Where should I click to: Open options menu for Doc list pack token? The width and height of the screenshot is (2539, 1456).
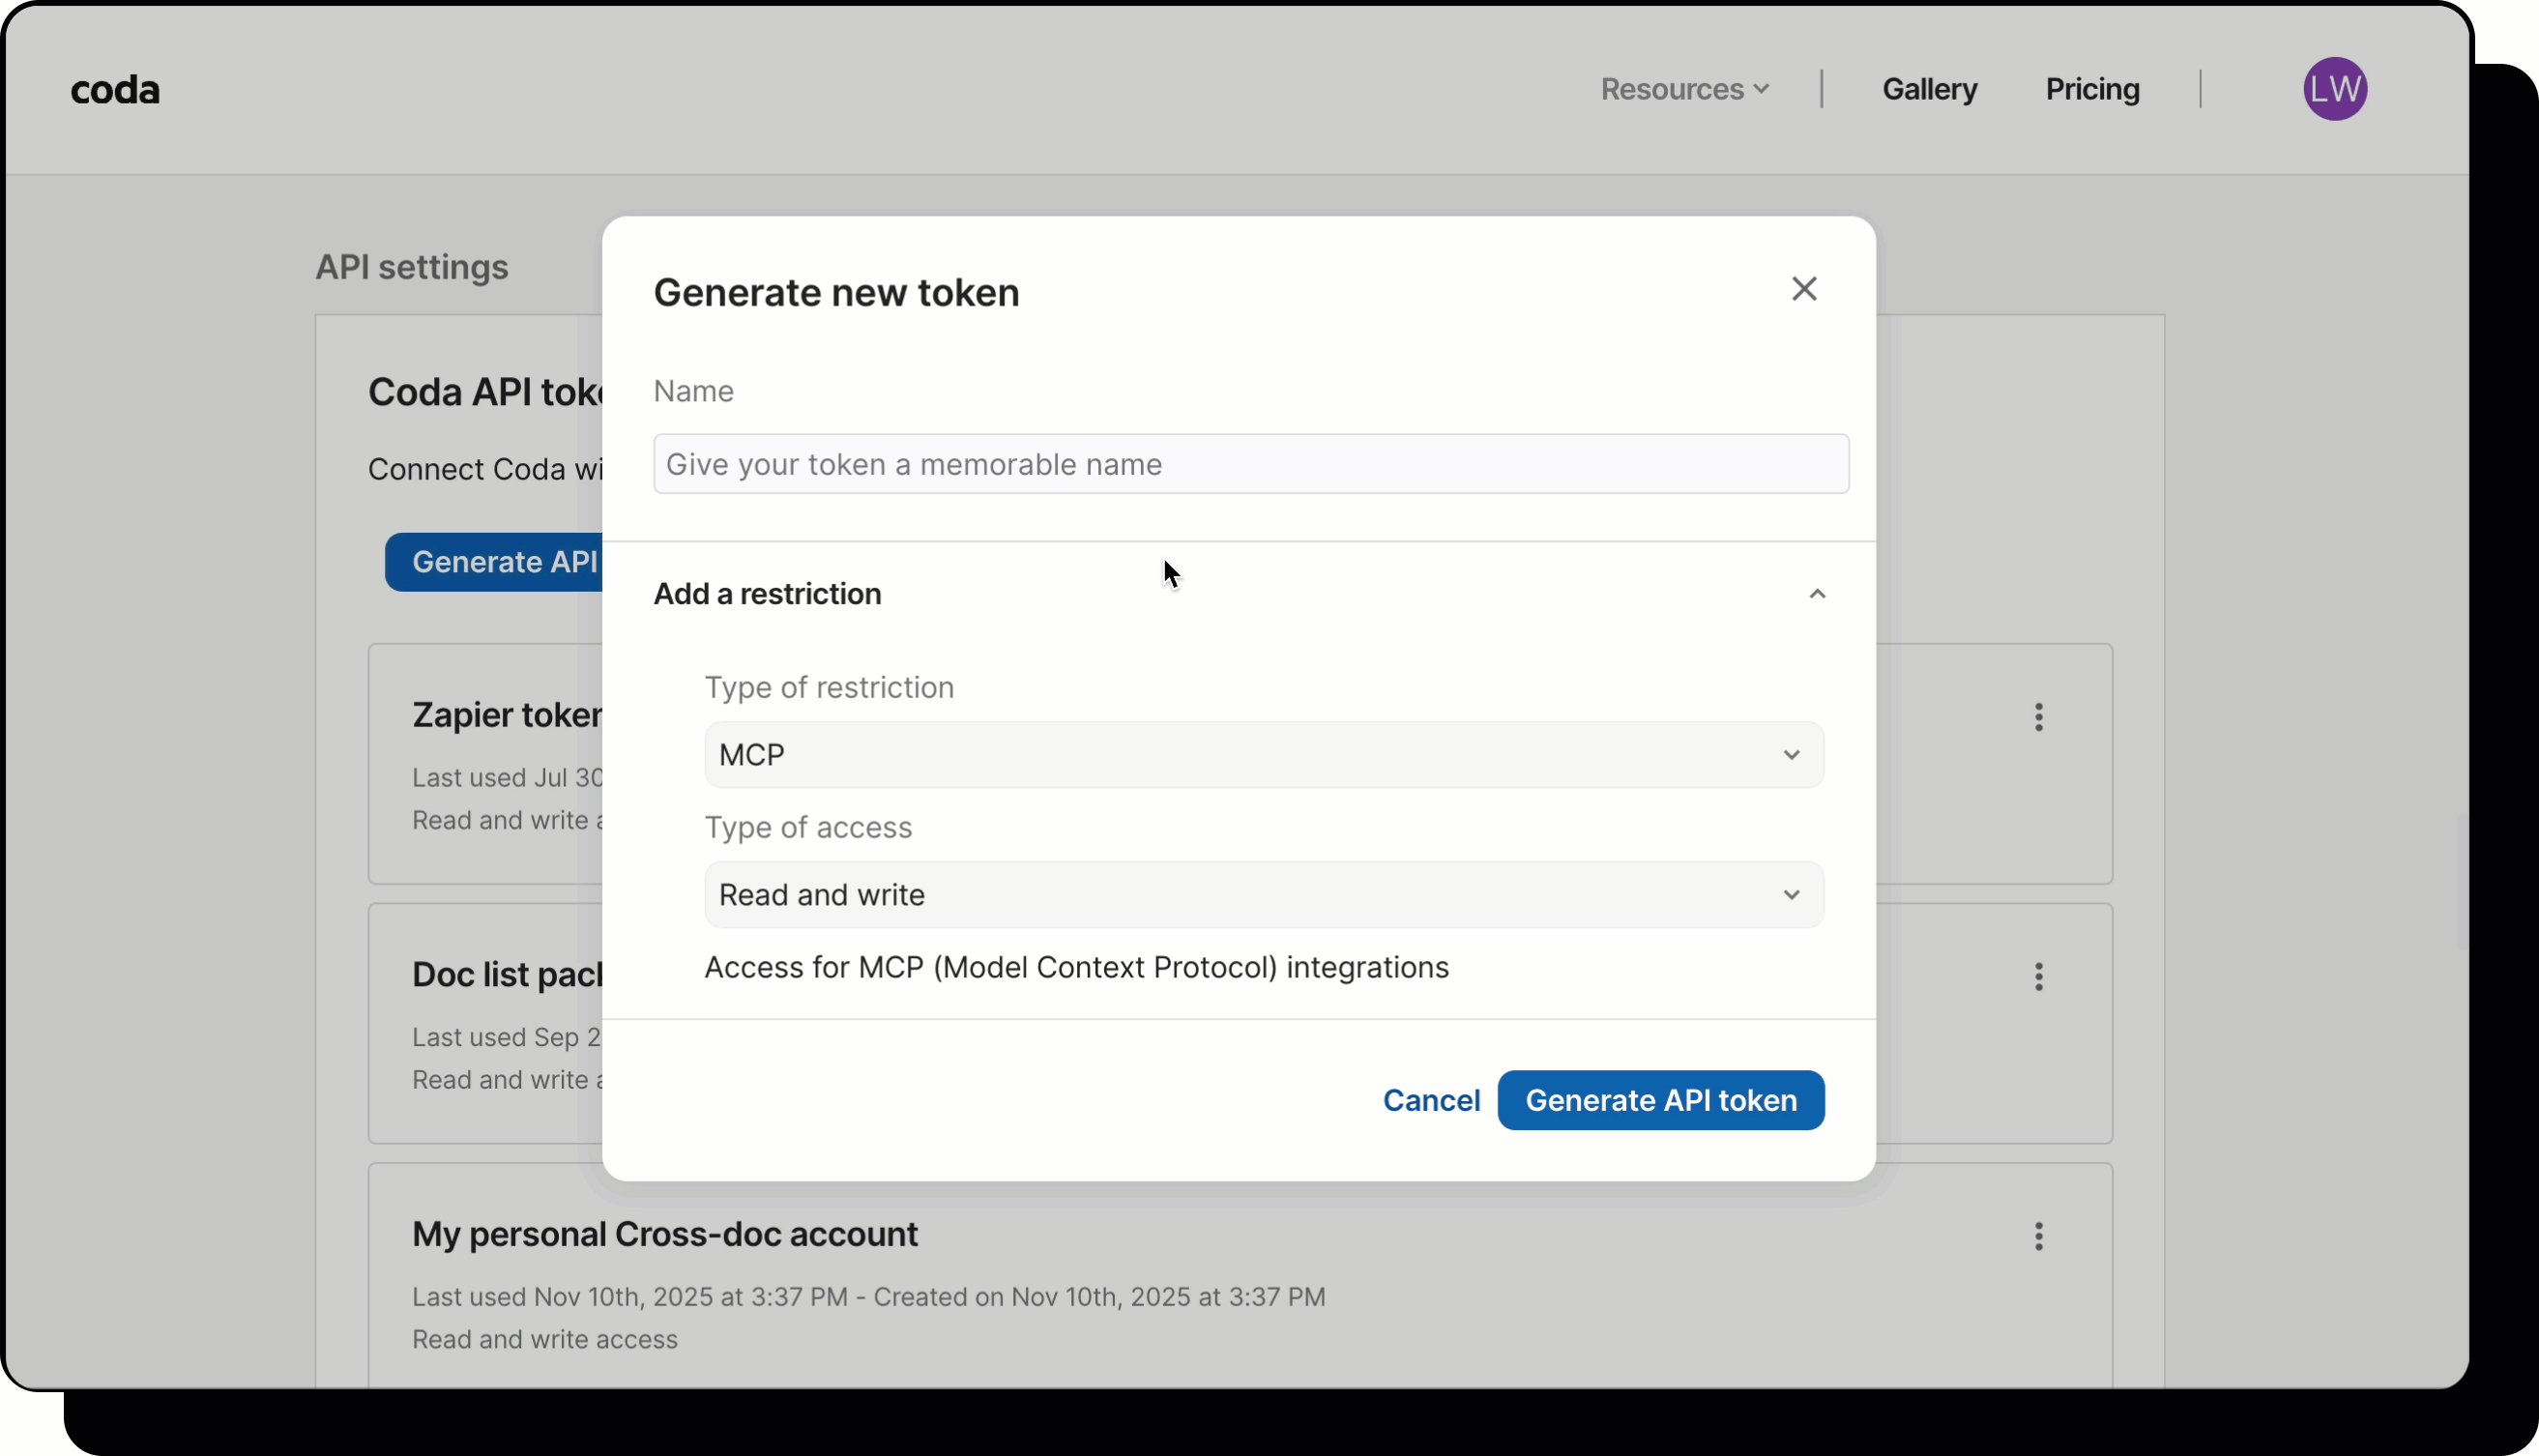[2039, 977]
